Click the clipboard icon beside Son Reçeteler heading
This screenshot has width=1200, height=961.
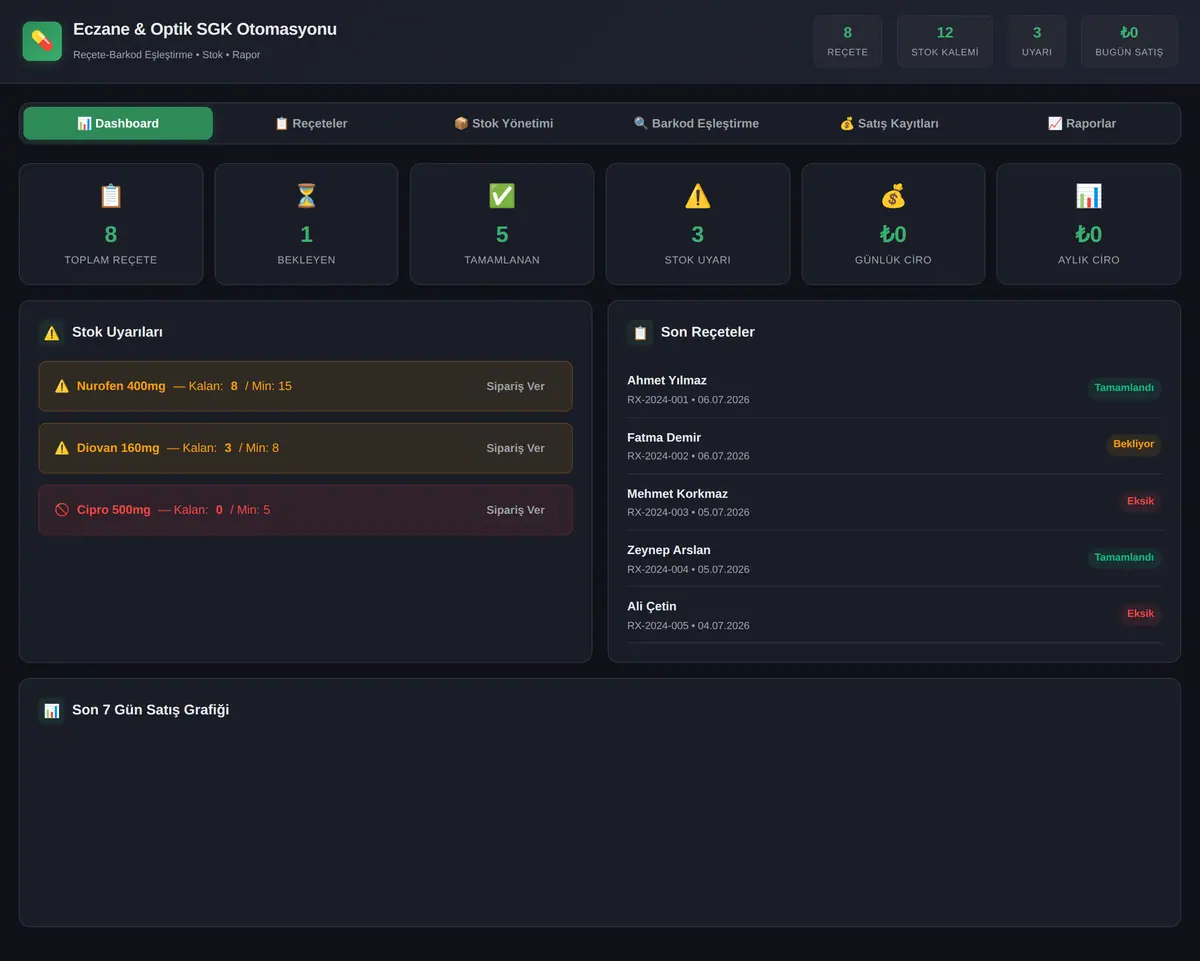coord(640,333)
